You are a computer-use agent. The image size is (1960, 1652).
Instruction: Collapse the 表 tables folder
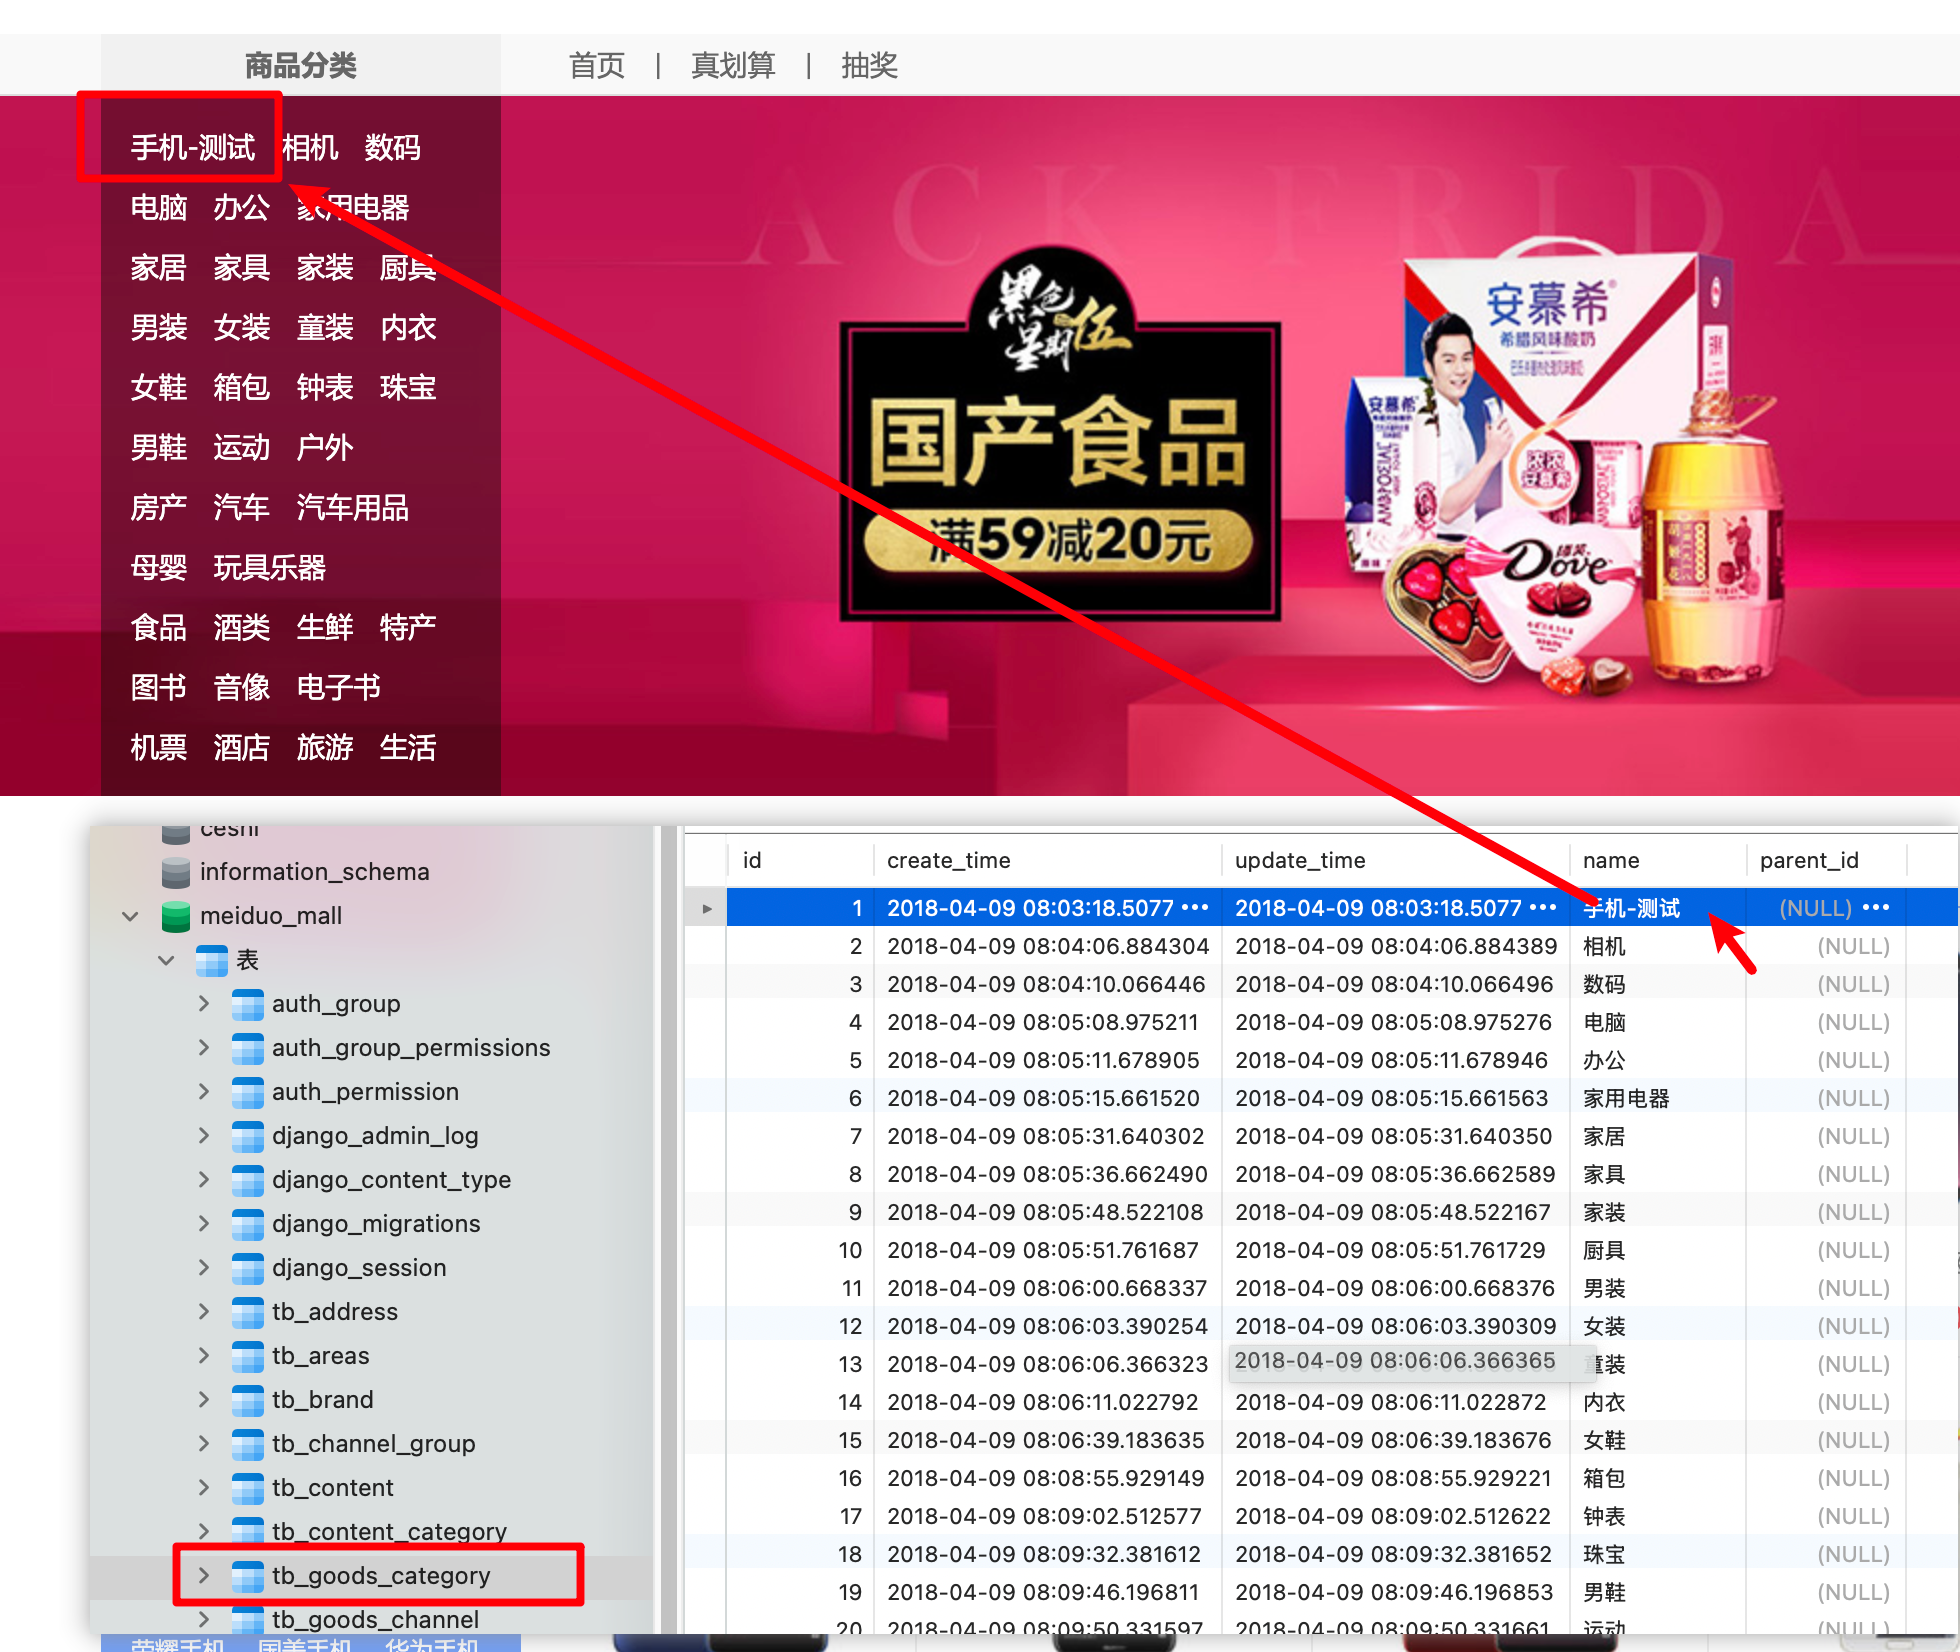(x=166, y=960)
